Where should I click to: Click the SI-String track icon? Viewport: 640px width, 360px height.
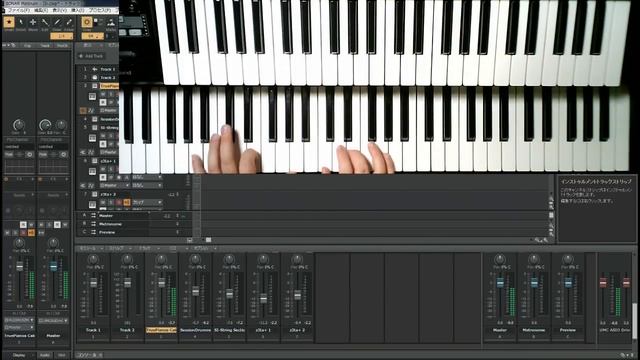[95, 128]
